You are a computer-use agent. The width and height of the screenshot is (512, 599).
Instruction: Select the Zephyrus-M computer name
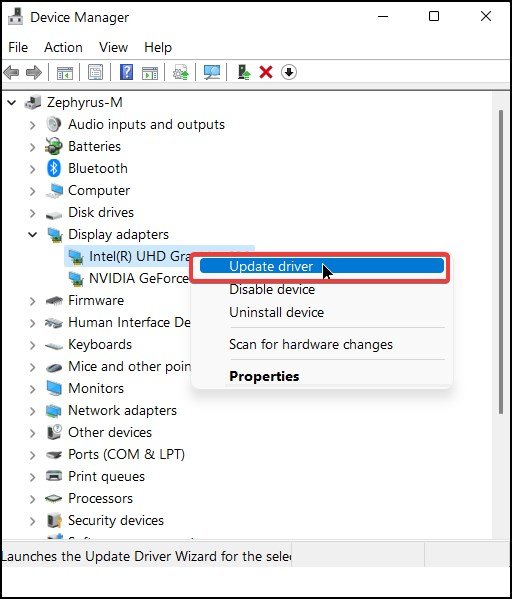(x=84, y=102)
